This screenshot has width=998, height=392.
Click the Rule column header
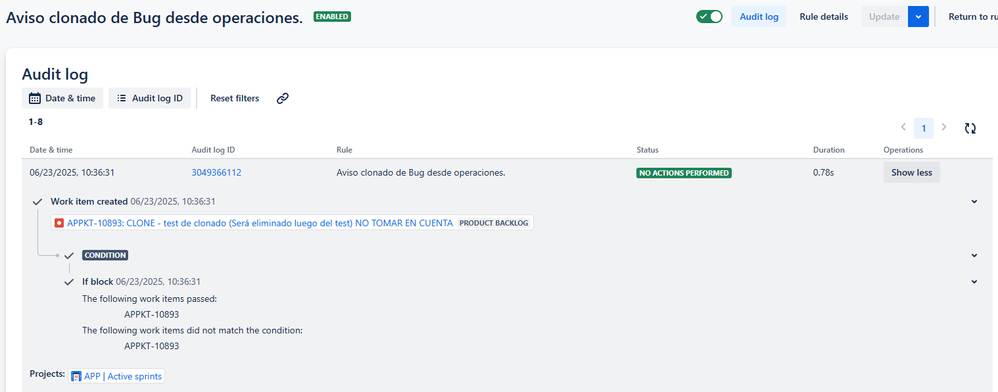[344, 150]
